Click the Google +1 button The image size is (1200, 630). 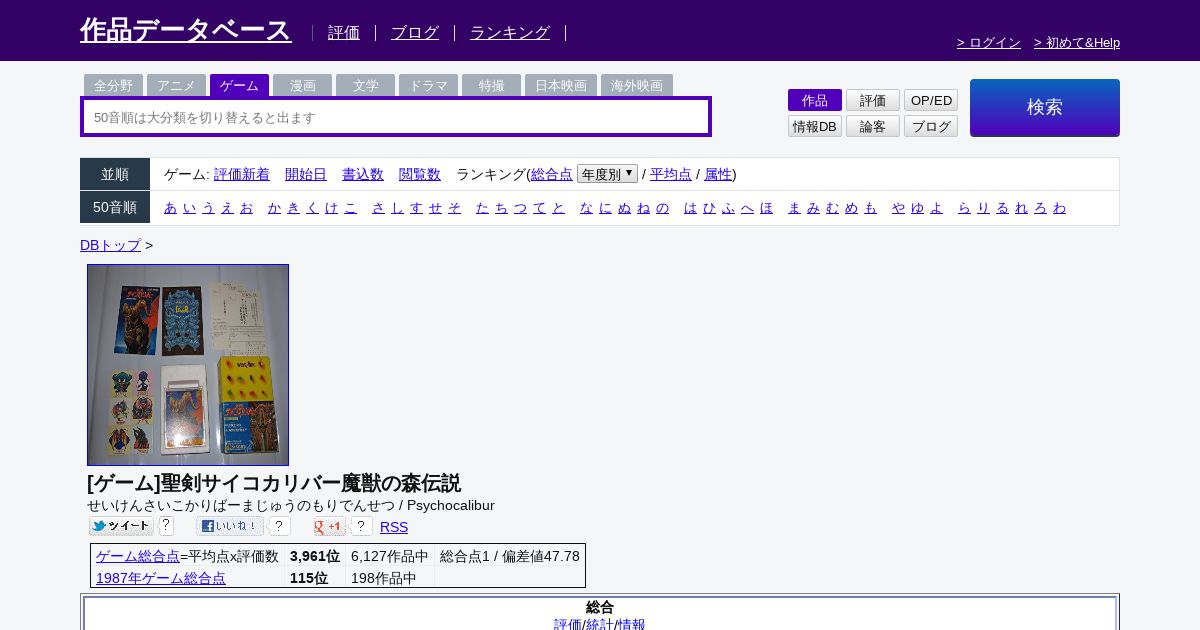point(329,526)
